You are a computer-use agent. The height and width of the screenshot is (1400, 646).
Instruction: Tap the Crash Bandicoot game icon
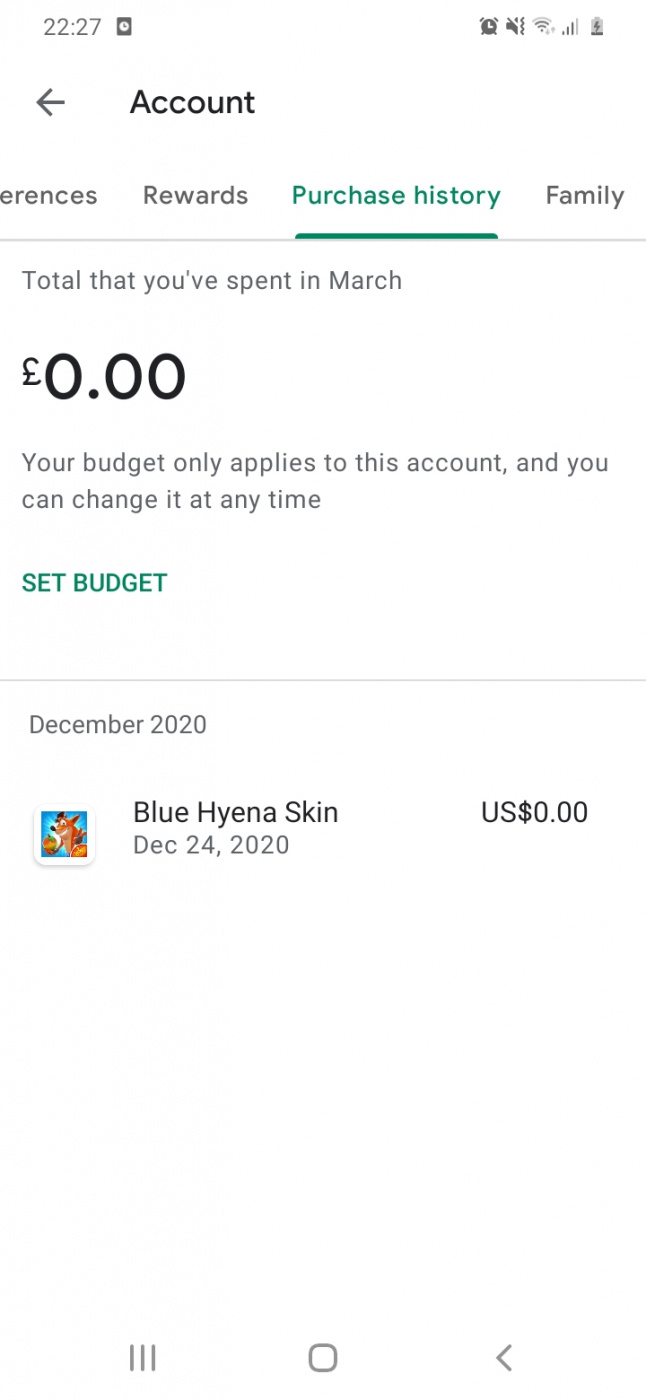(x=64, y=833)
